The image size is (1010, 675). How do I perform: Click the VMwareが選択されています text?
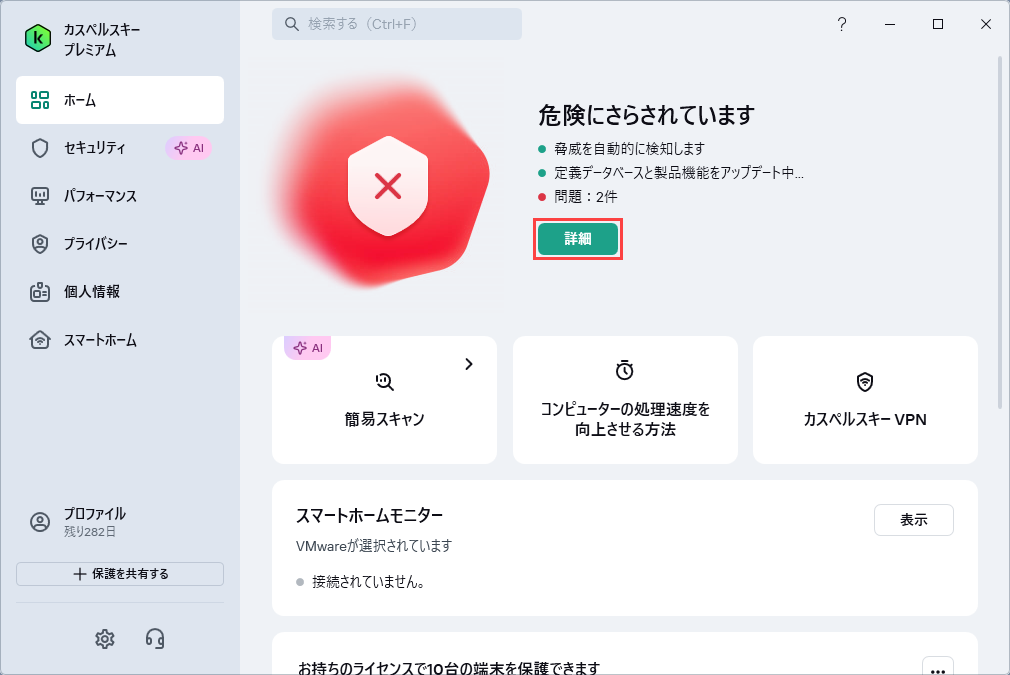point(374,546)
